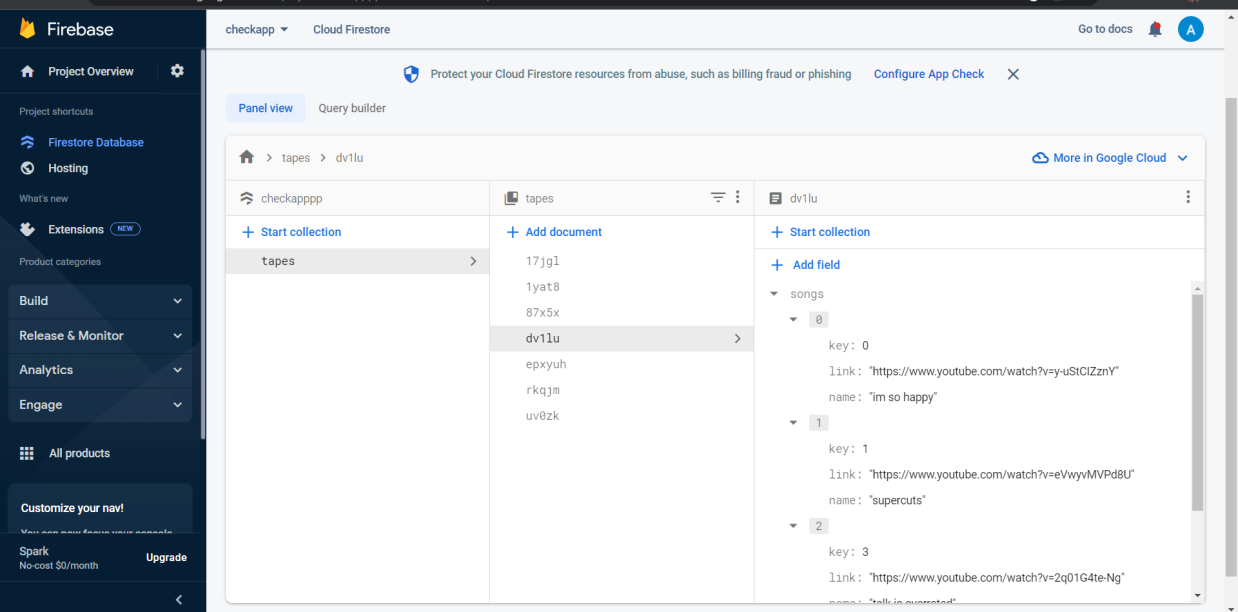Screen dimensions: 1238x612
Task: Click the link value ending y-uStCIZznY
Action: coord(993,371)
